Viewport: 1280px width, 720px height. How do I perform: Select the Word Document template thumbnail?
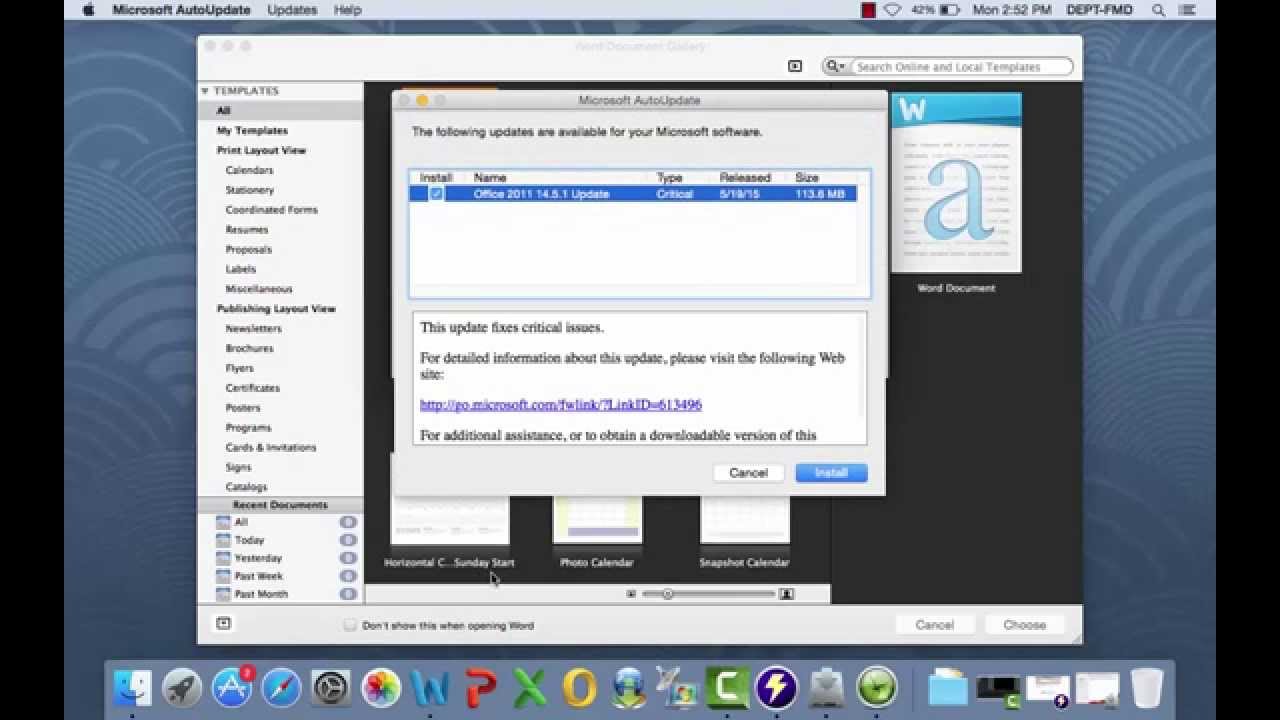956,183
